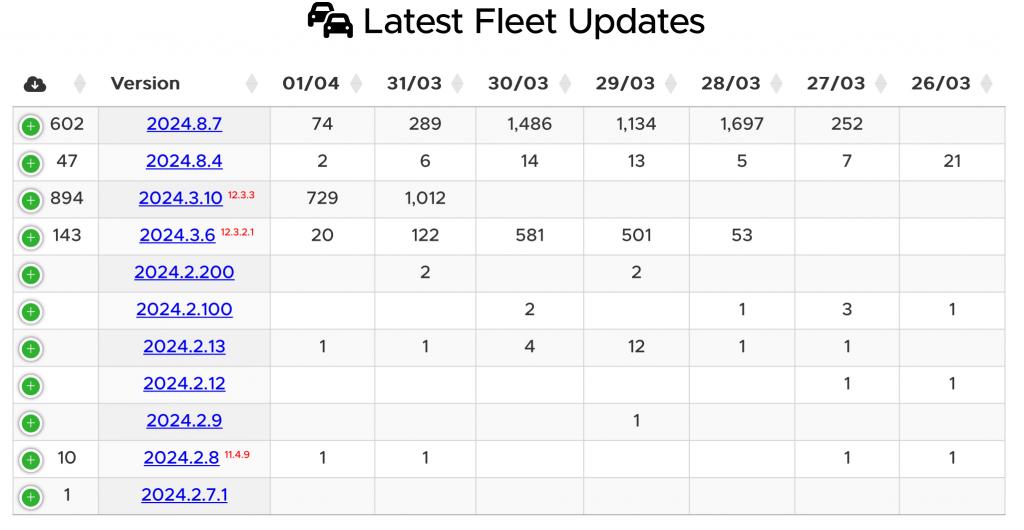This screenshot has height=530, width=1024.
Task: Click green plus icon beside 2024.2.13
Action: coord(31,348)
